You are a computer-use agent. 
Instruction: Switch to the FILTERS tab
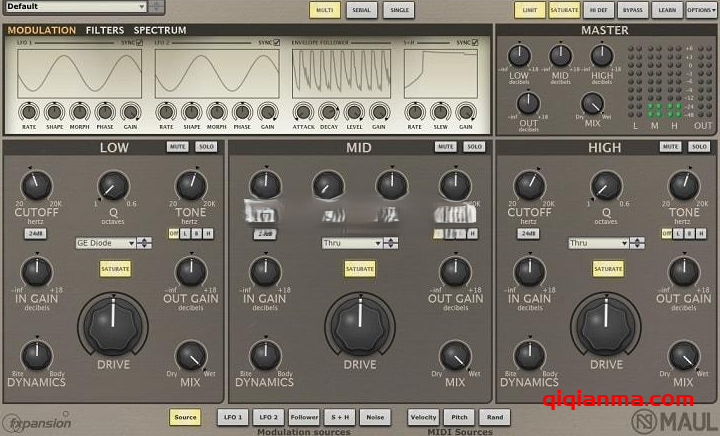point(105,31)
